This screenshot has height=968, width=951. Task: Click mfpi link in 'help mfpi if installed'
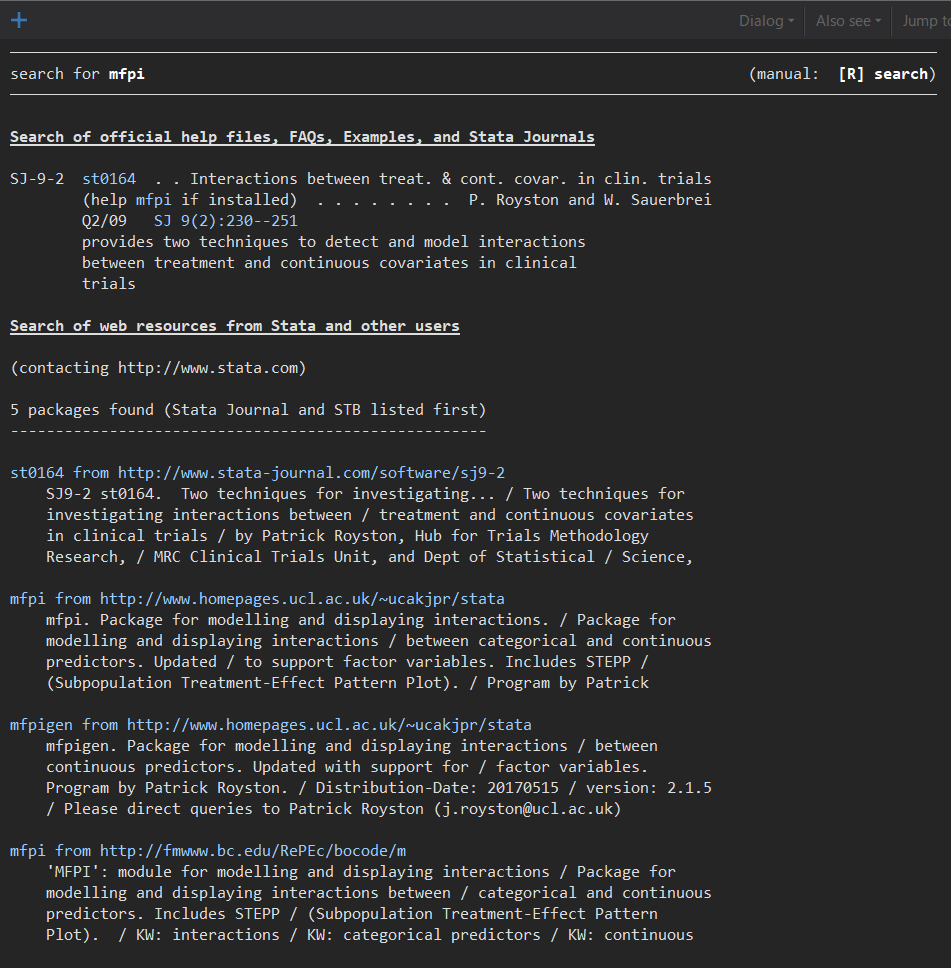point(153,200)
